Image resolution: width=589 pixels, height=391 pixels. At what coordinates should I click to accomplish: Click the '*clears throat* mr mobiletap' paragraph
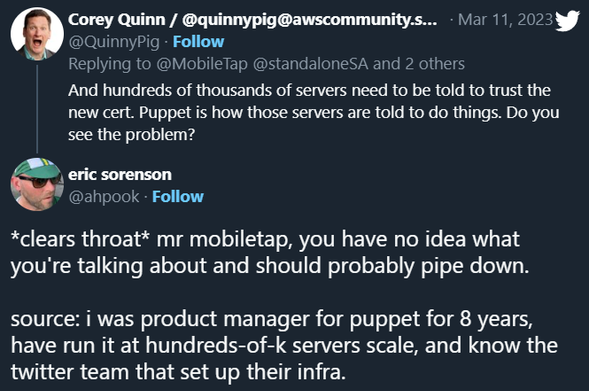270,252
